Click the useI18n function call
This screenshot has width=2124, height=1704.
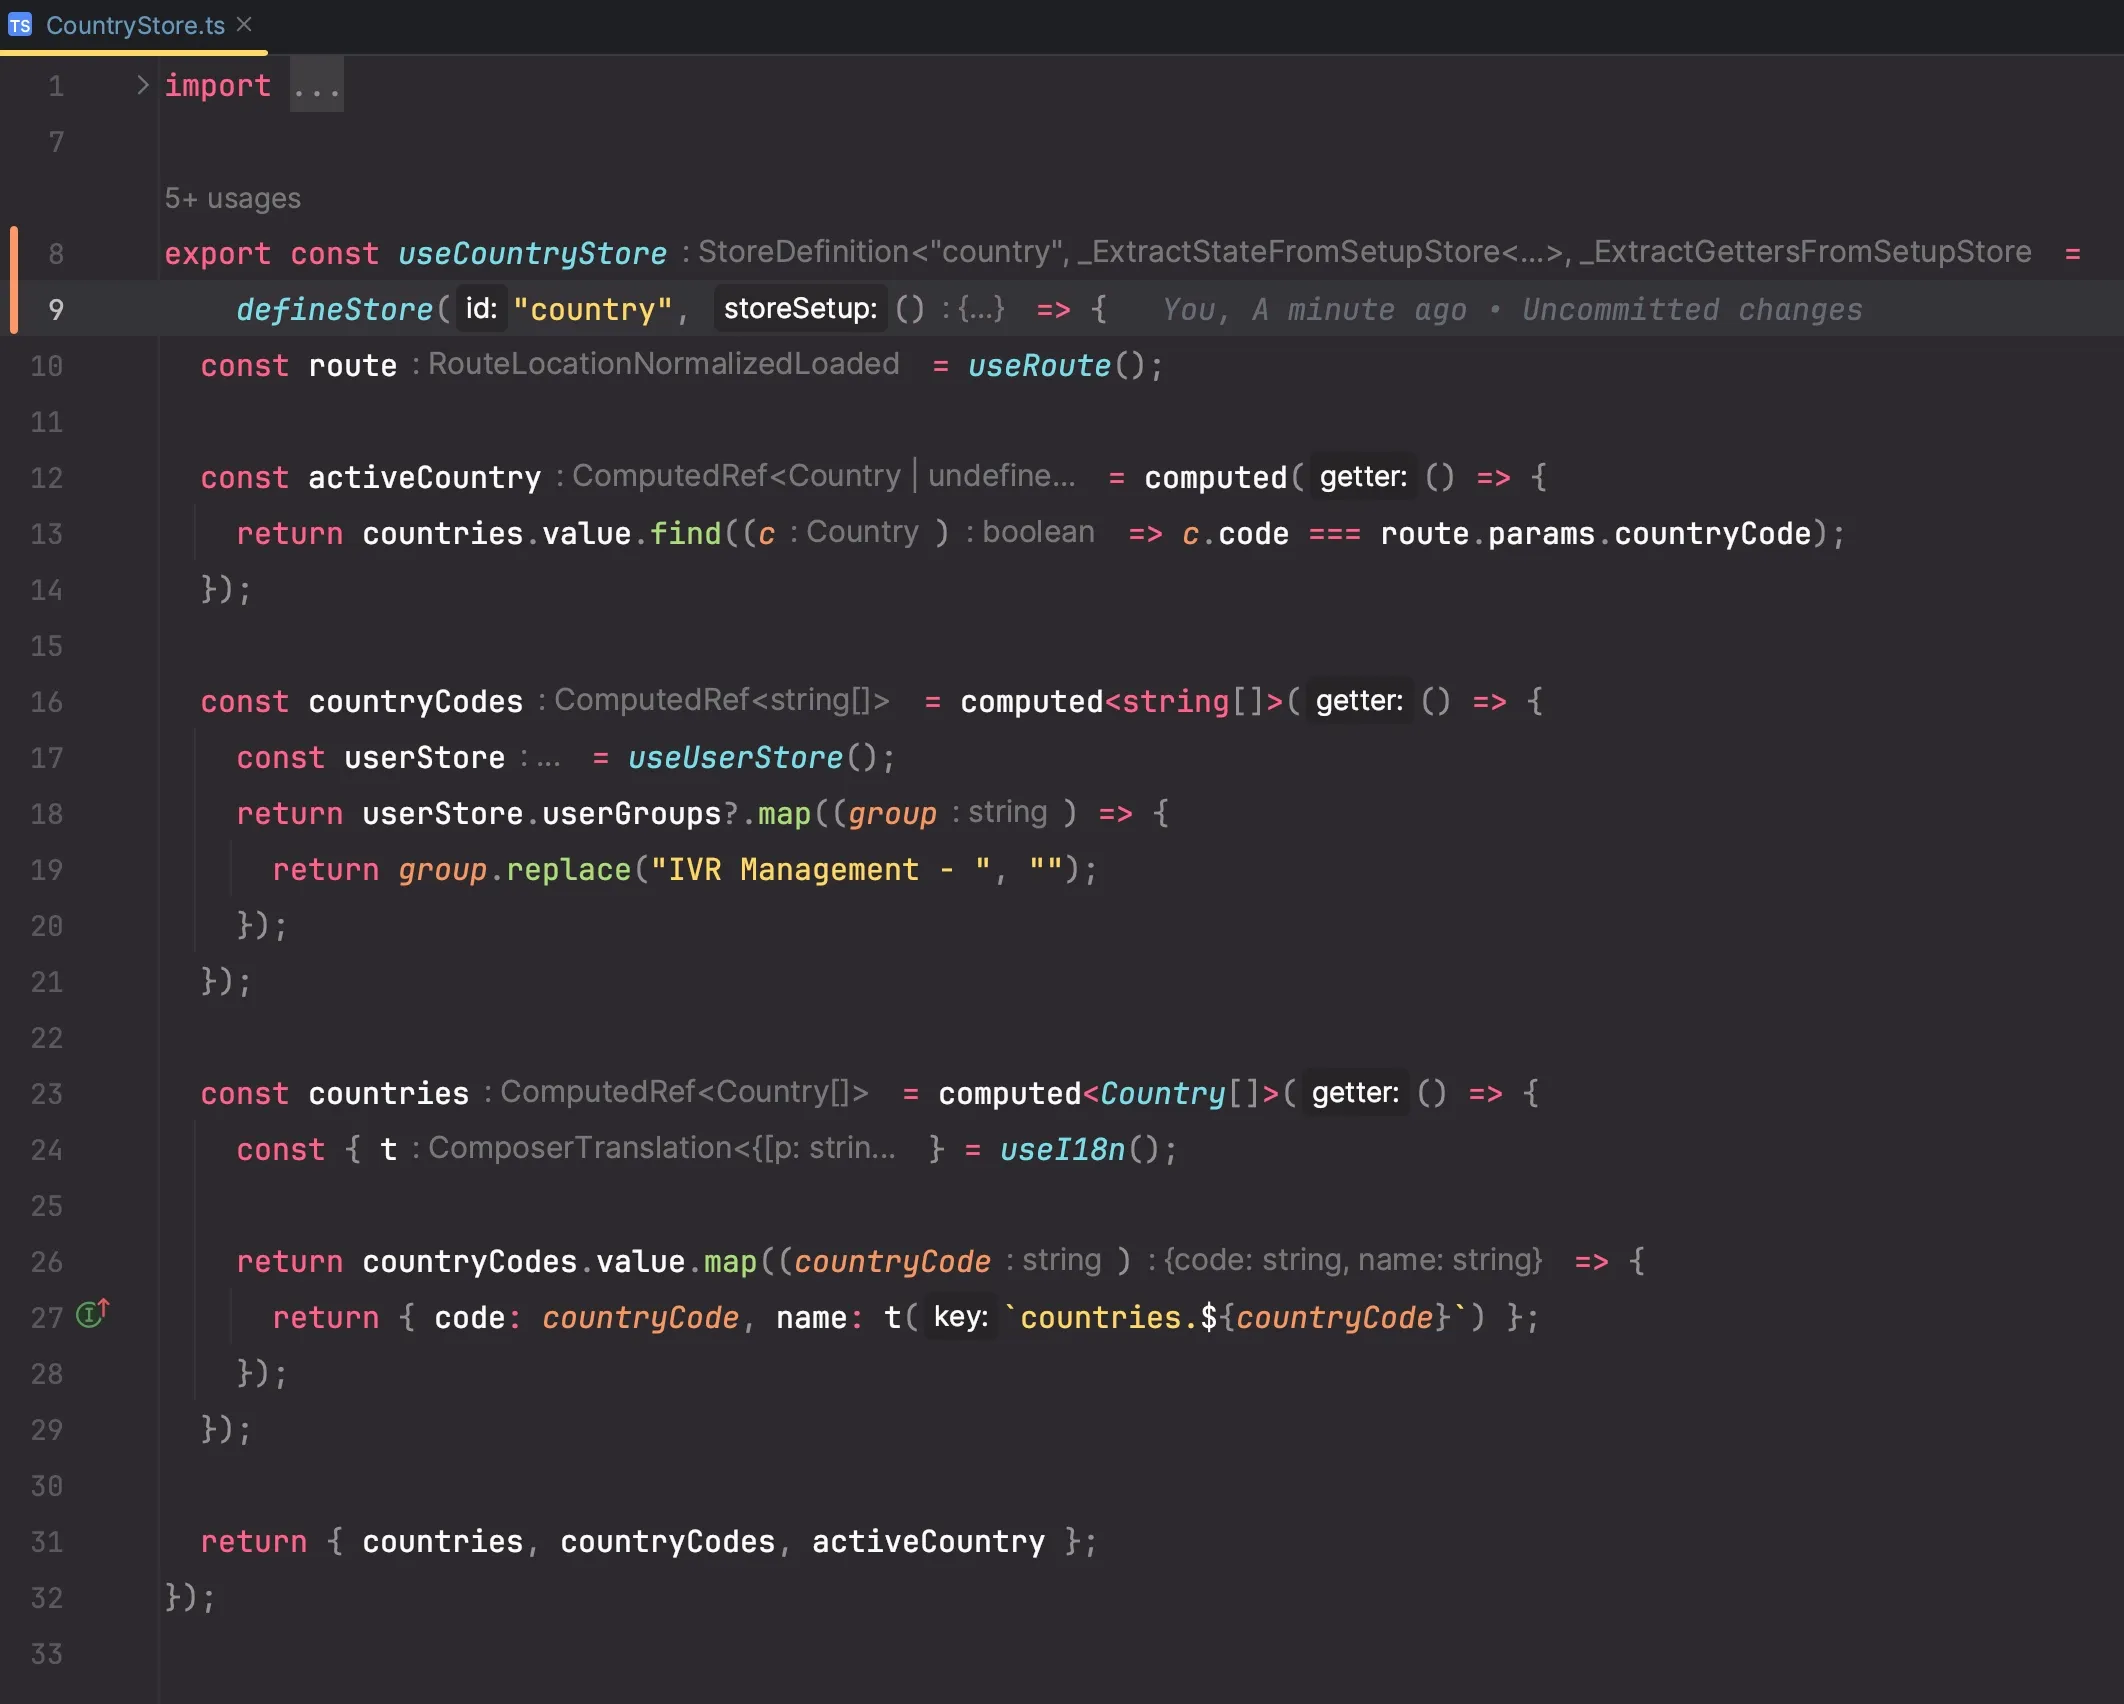coord(1062,1150)
